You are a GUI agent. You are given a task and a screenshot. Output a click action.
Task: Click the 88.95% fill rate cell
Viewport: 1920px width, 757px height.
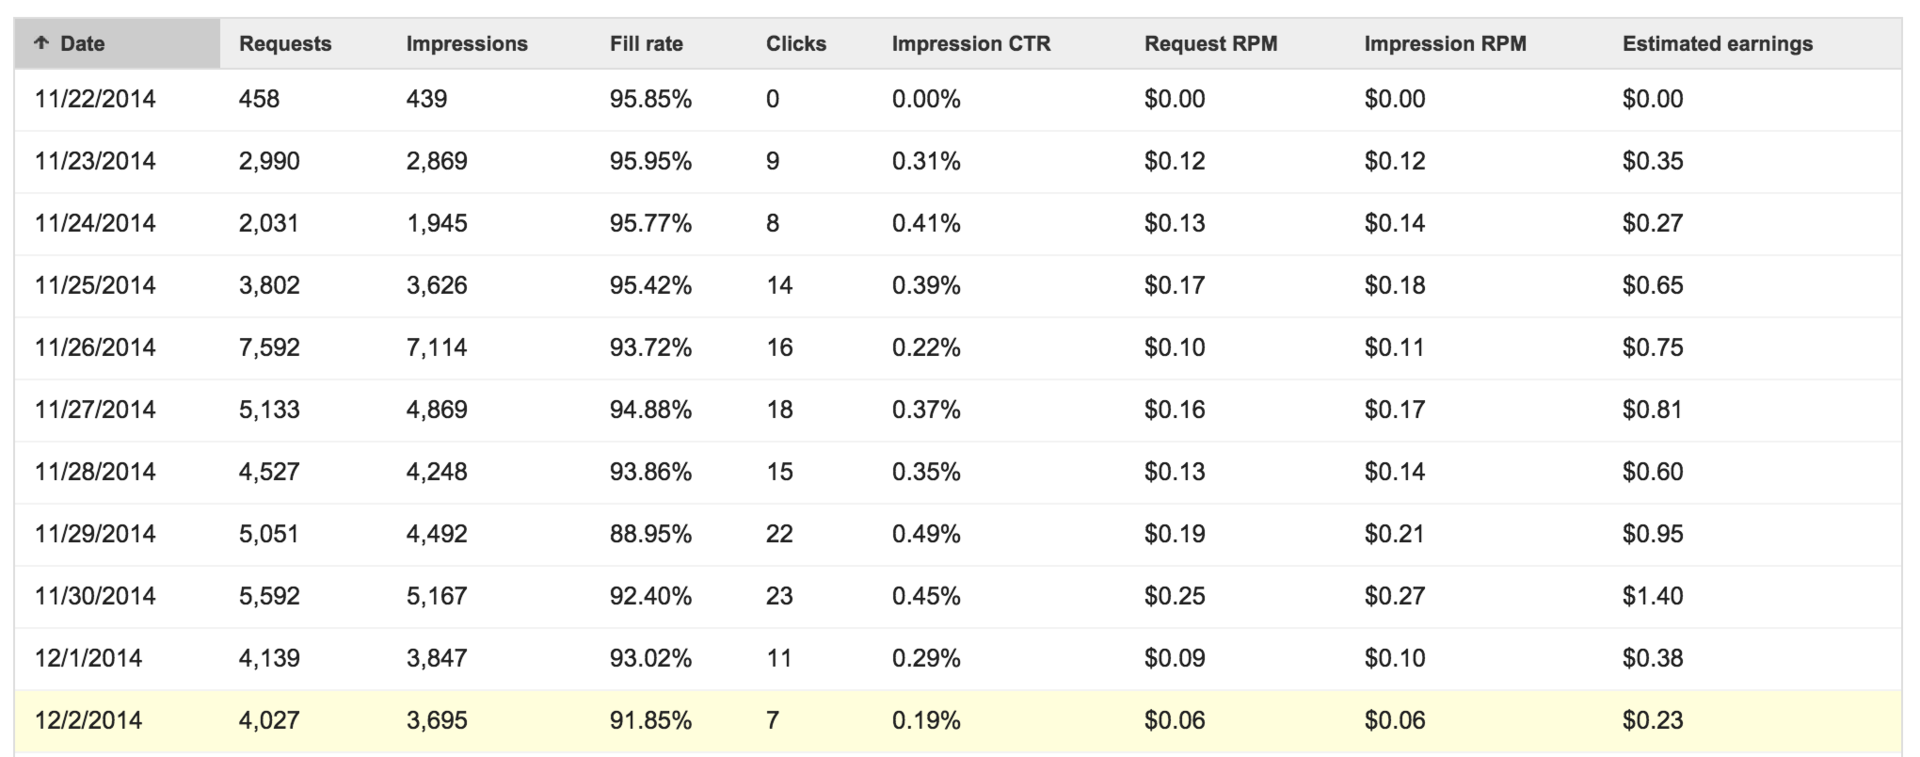coord(650,534)
